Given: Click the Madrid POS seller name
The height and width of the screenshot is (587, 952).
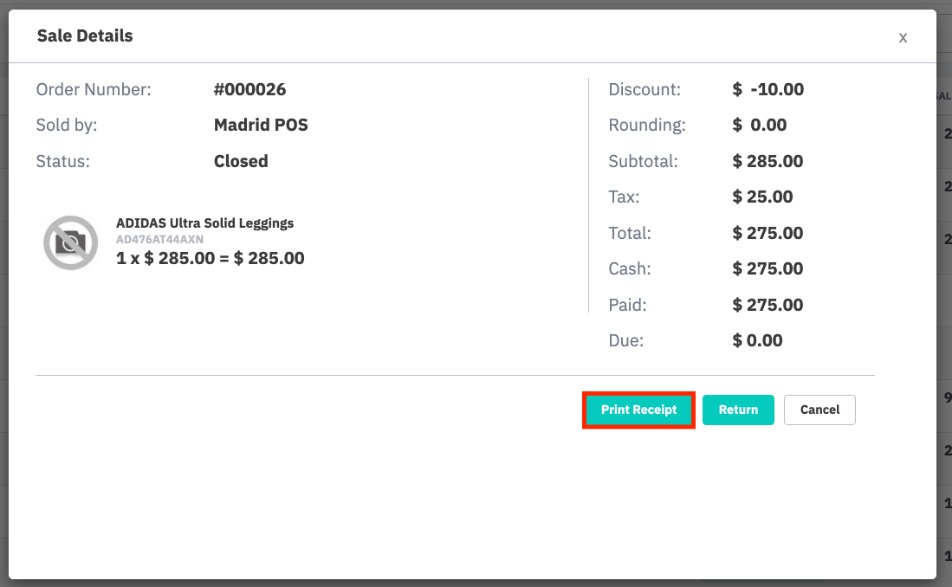Looking at the screenshot, I should pyautogui.click(x=261, y=124).
